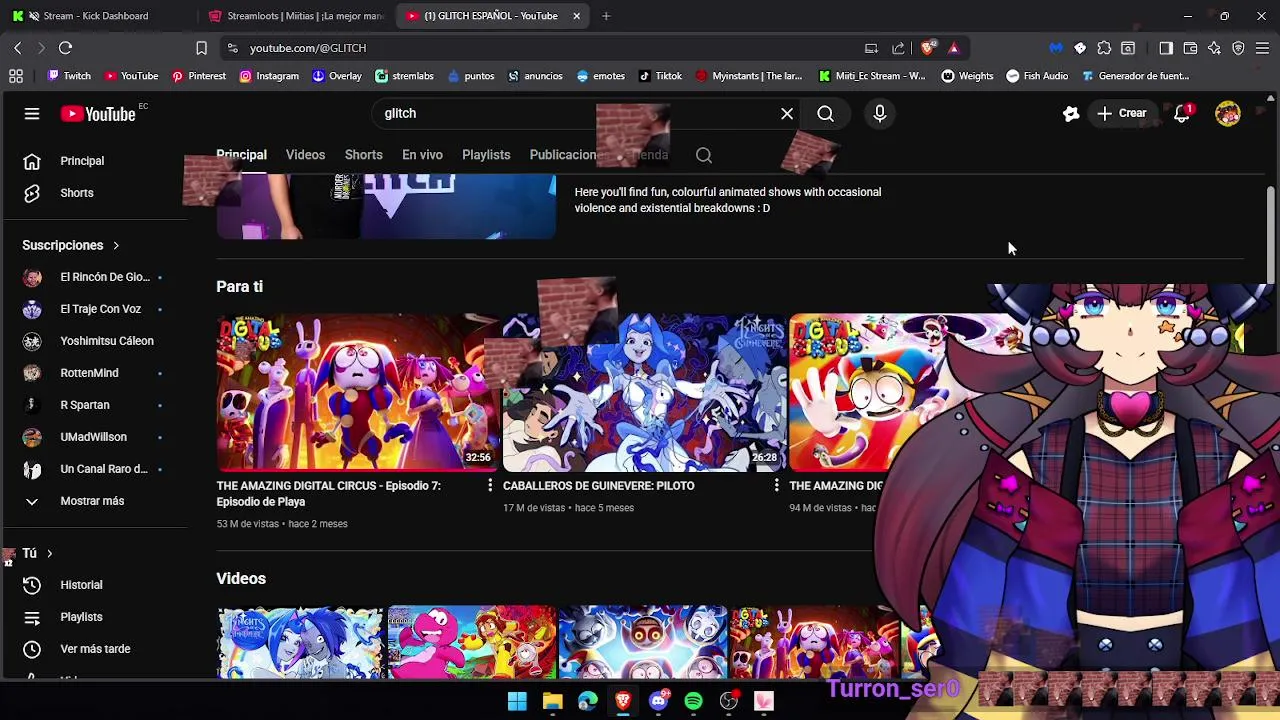The height and width of the screenshot is (720, 1280).
Task: Switch to the Videos channel tab
Action: coord(305,155)
